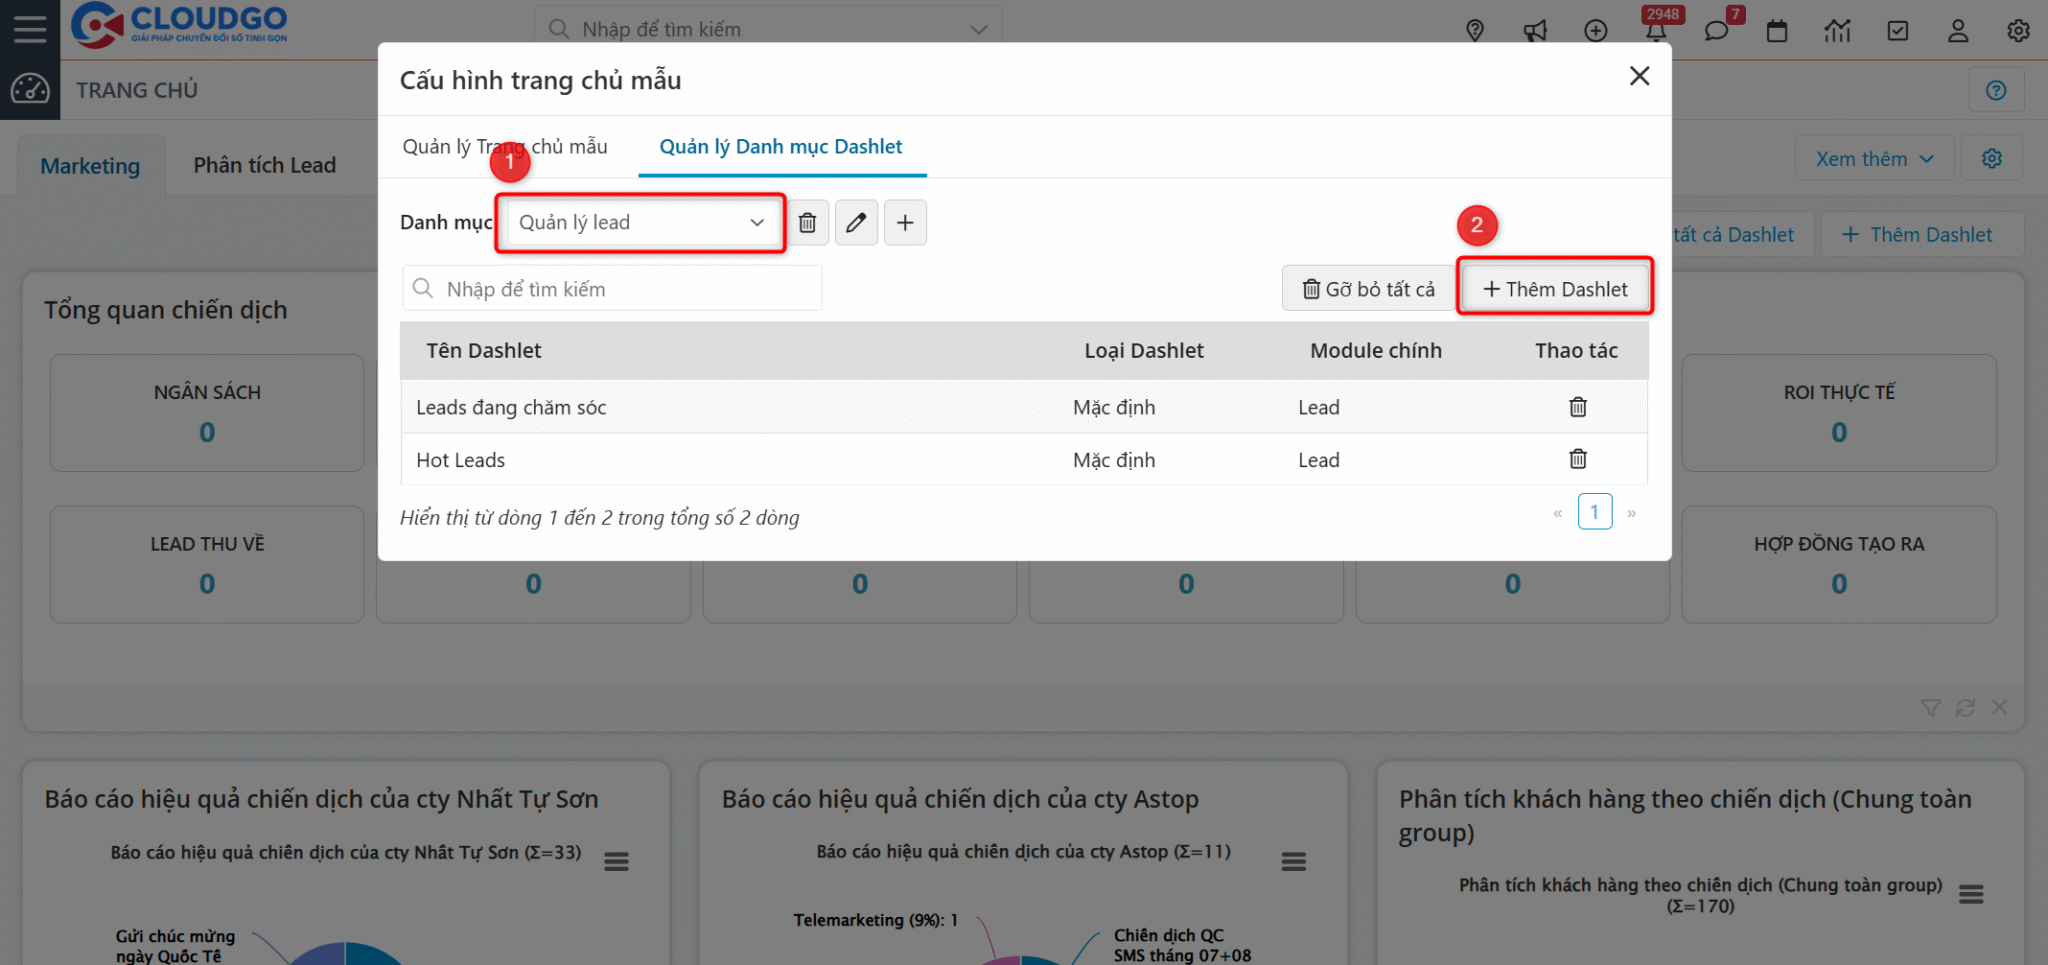Switch to Quản lý Trang chủ mẫu tab

click(505, 147)
